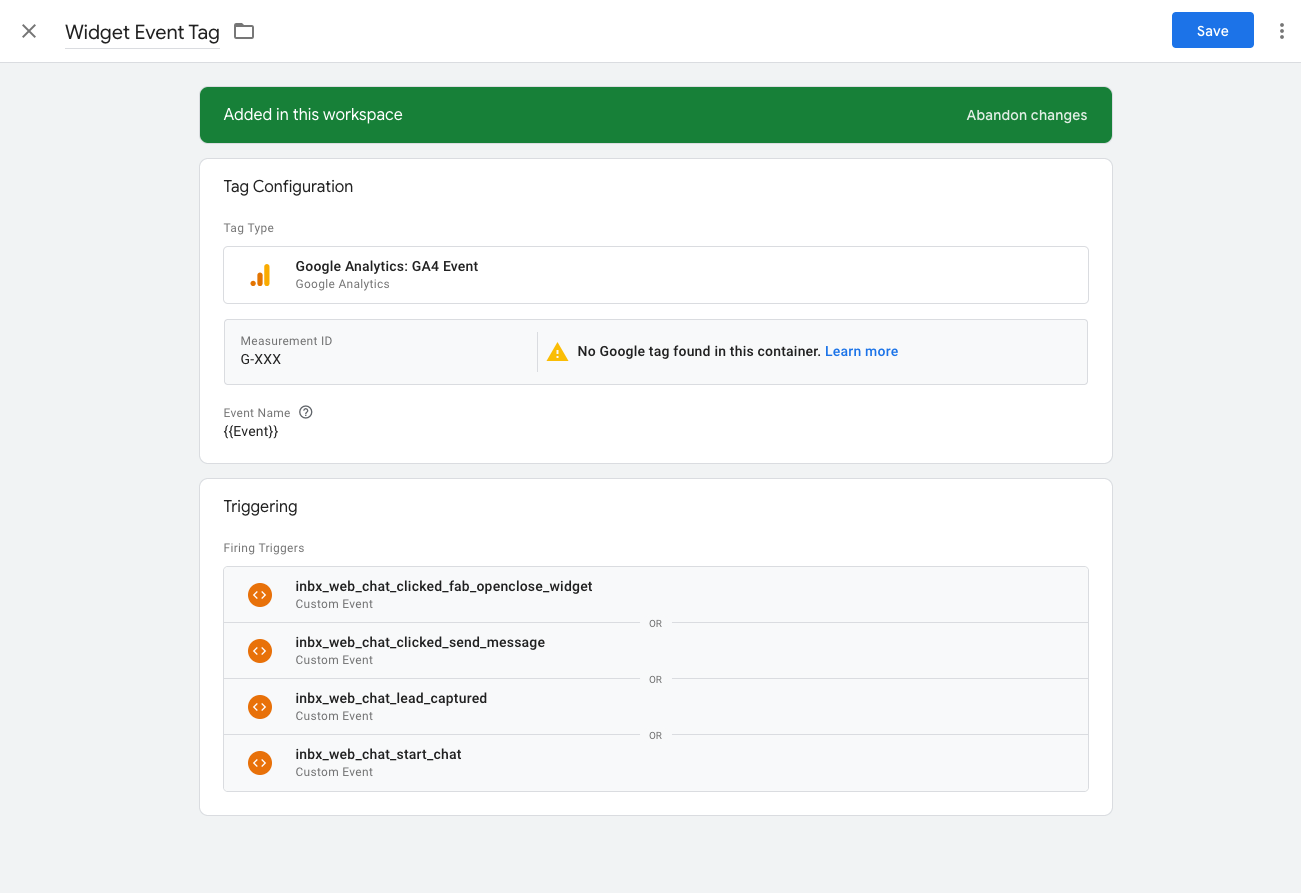Image resolution: width=1301 pixels, height=893 pixels.
Task: Close the tag editor with the X icon
Action: pyautogui.click(x=29, y=31)
